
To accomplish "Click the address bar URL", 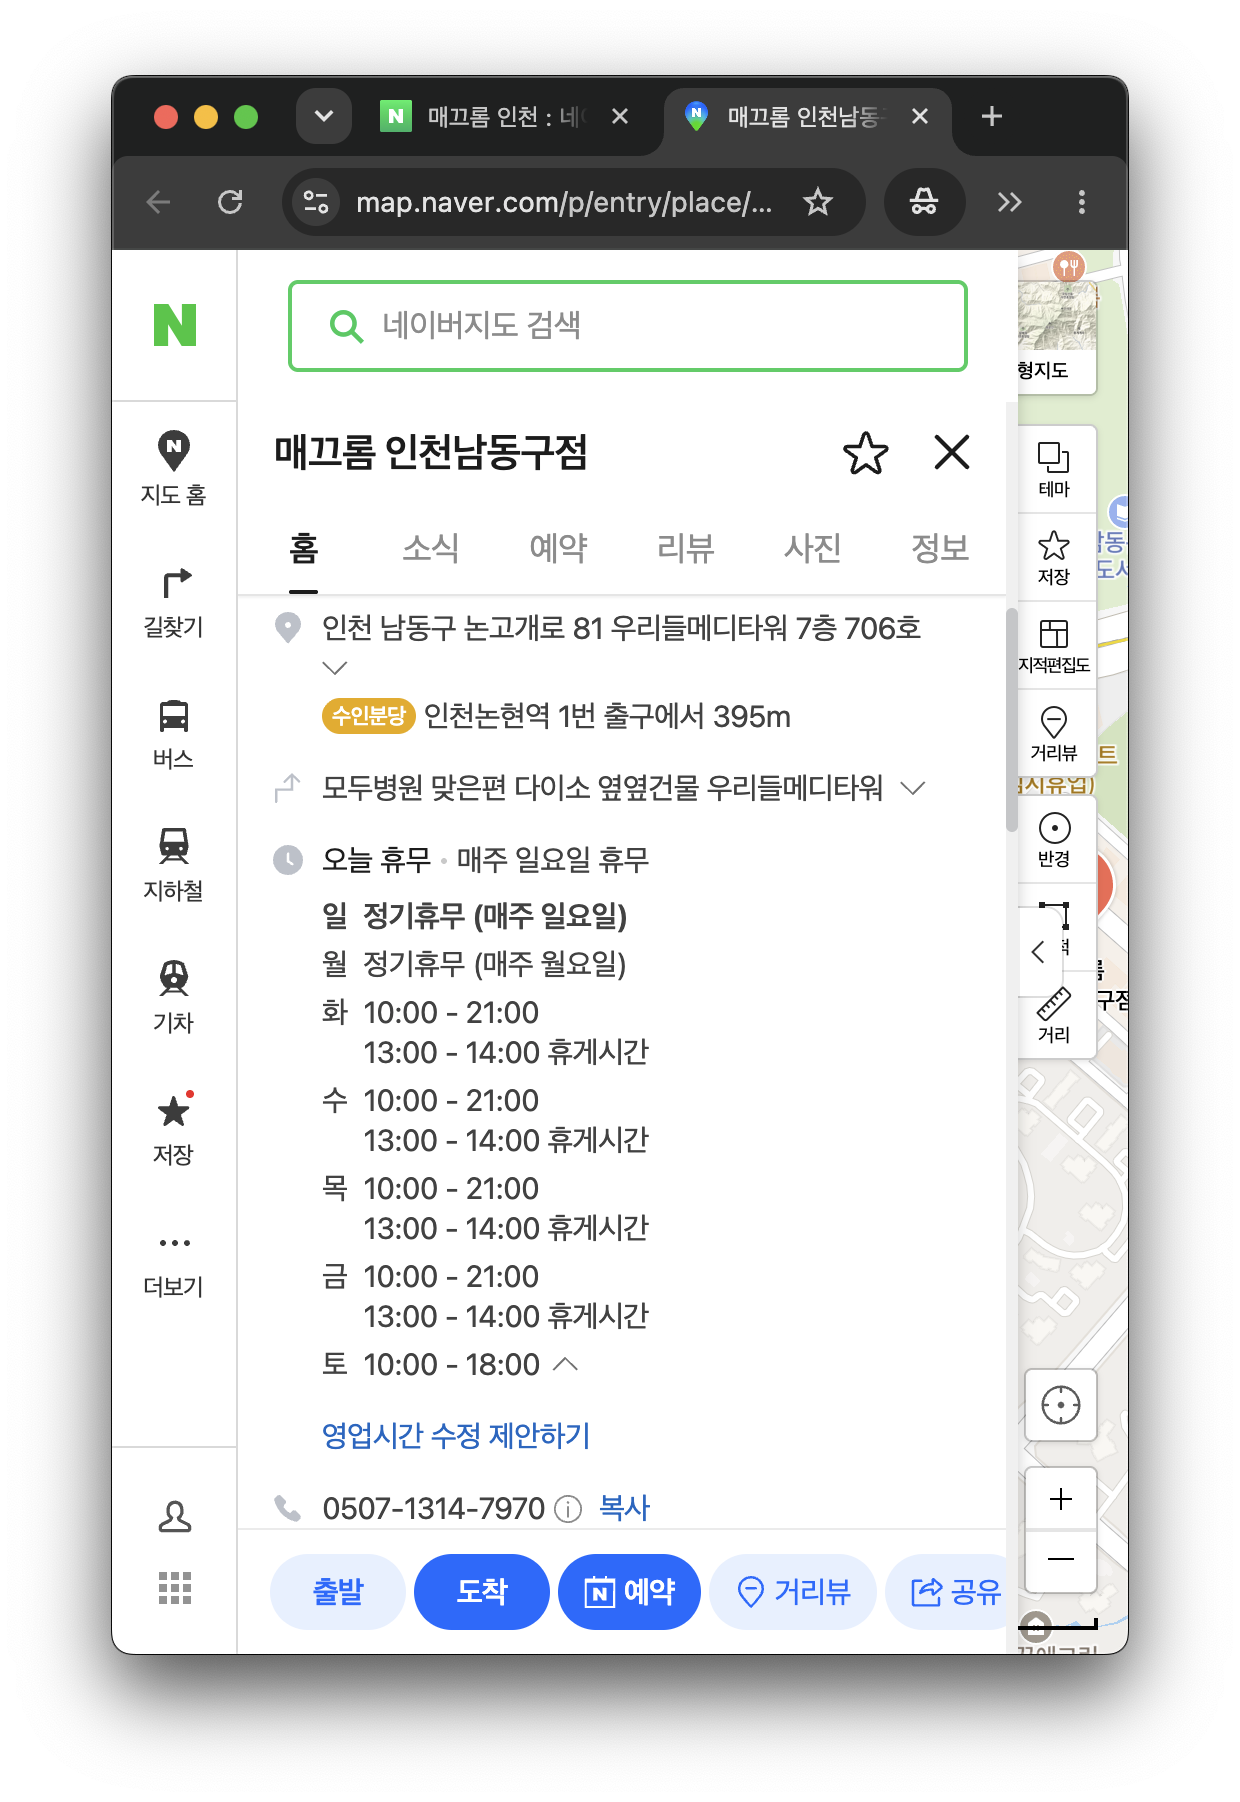I will [564, 202].
